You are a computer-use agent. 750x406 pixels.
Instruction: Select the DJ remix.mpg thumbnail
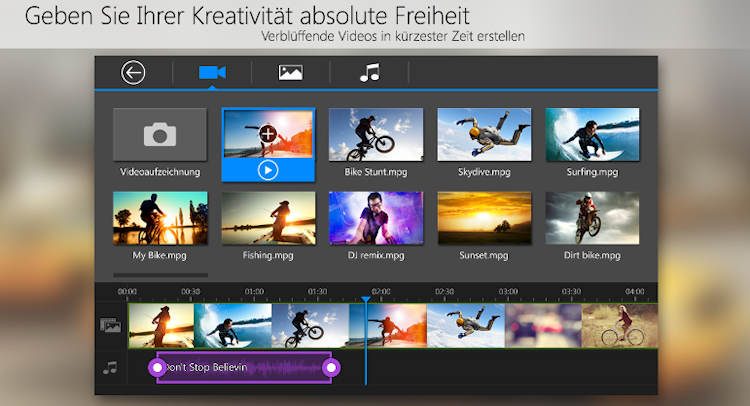[x=376, y=218]
